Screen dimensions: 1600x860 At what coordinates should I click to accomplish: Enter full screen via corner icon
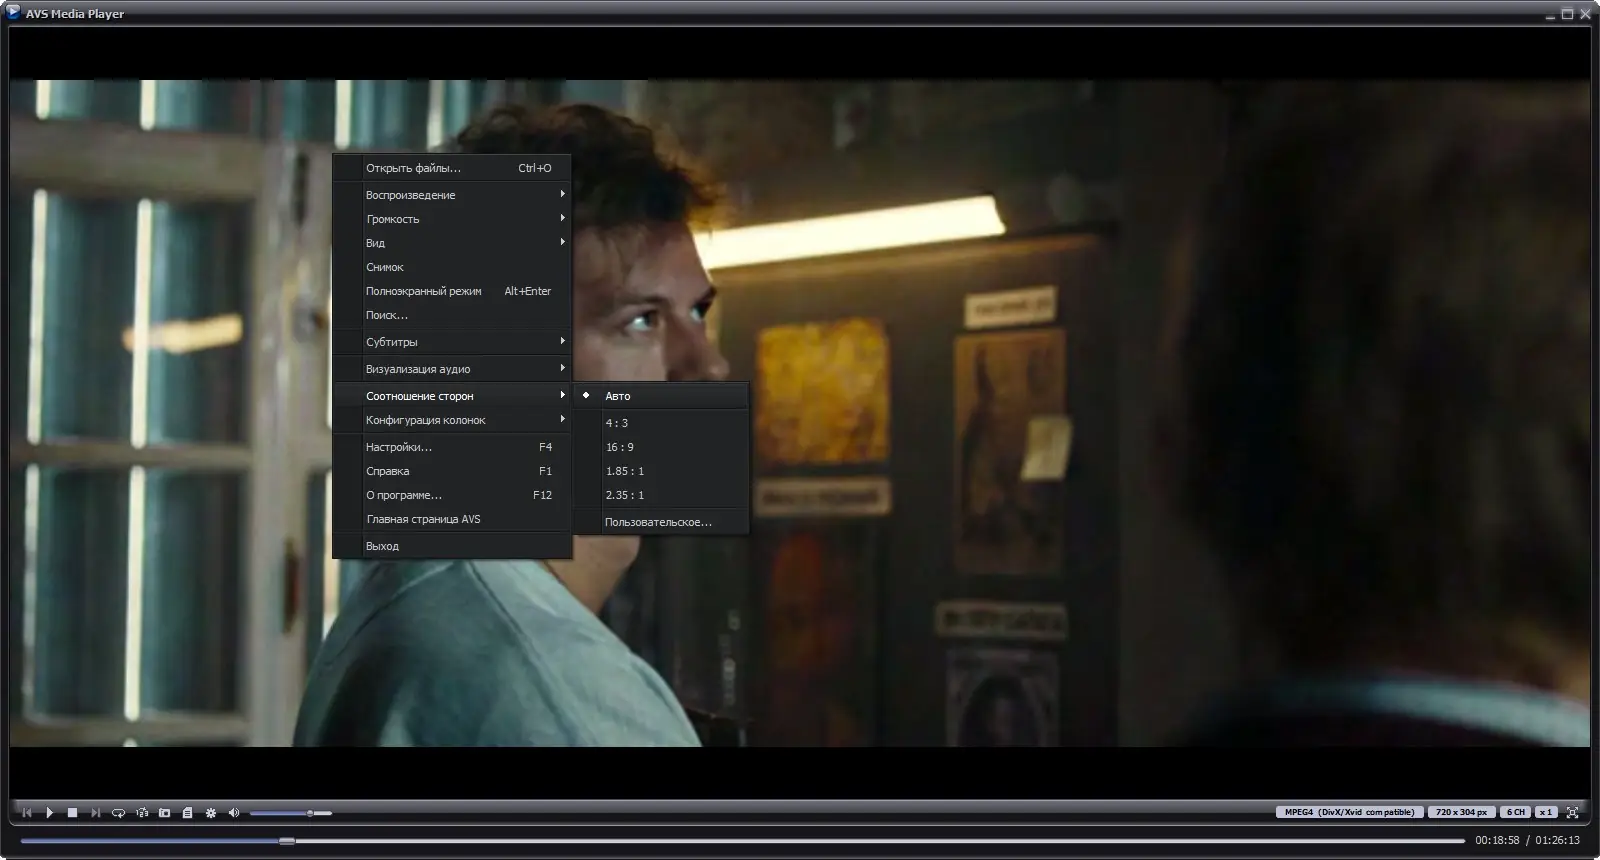1573,812
